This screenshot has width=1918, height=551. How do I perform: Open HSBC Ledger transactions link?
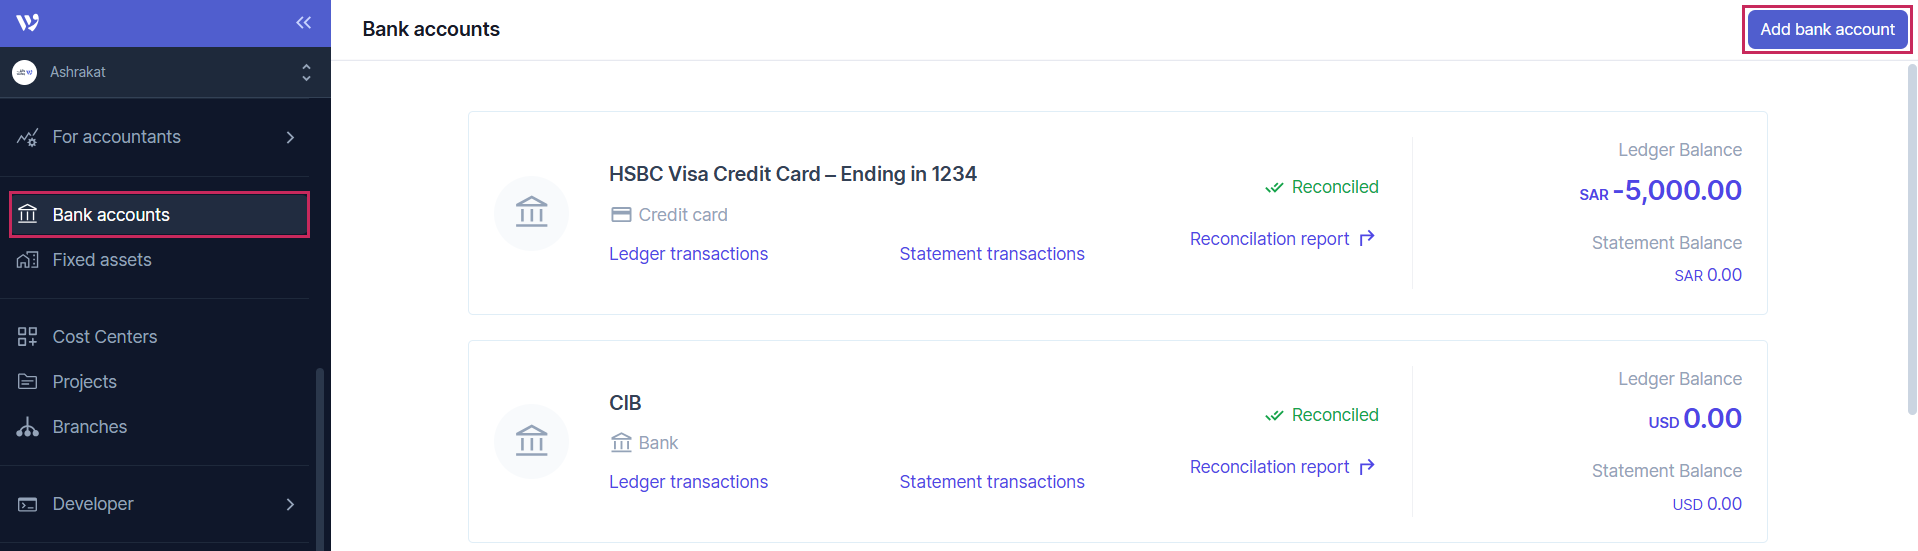(x=688, y=254)
